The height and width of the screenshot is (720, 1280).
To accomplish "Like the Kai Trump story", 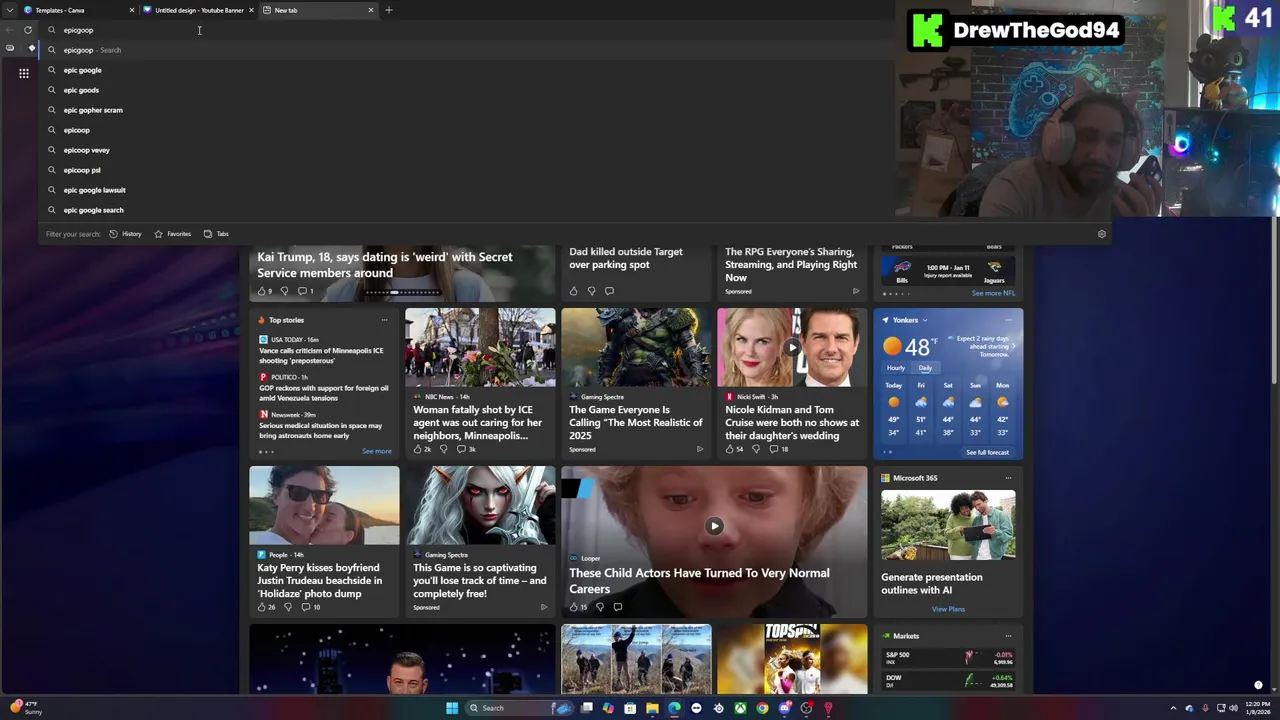I will [265, 291].
